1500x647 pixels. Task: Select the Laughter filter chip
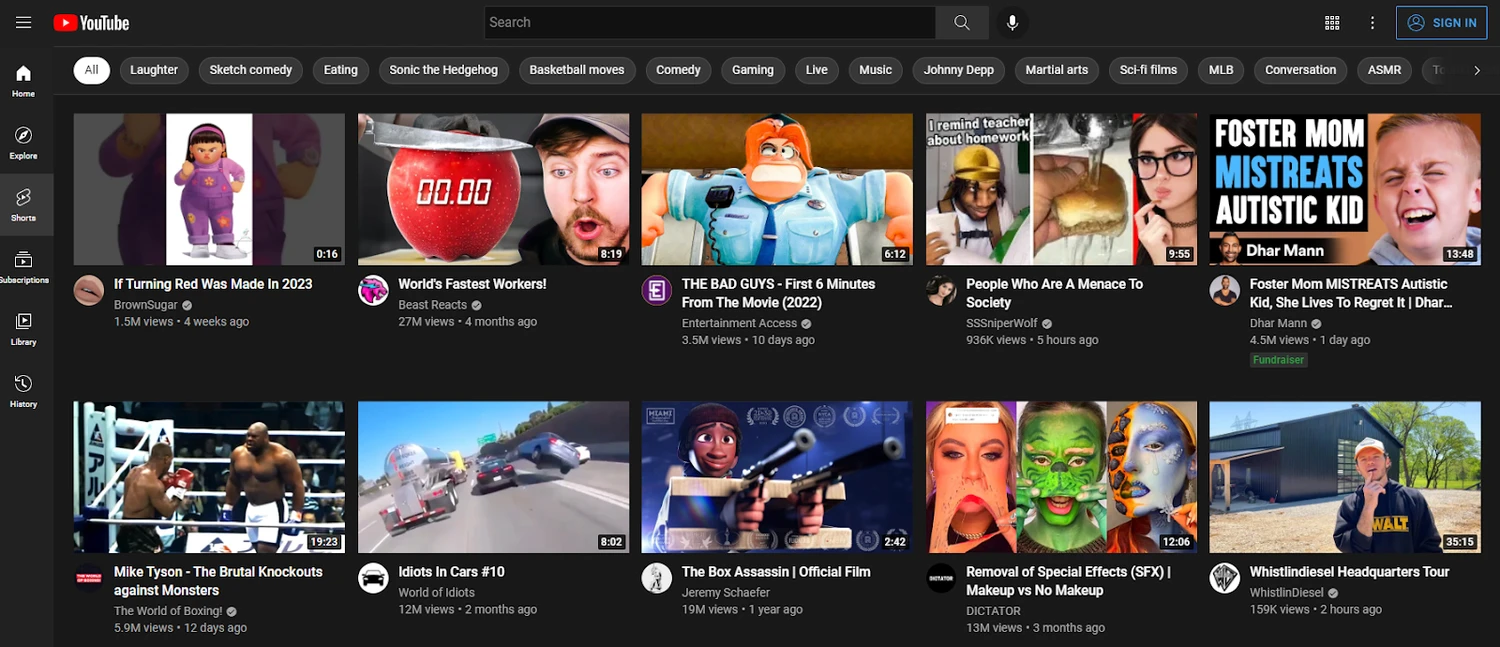coord(154,70)
